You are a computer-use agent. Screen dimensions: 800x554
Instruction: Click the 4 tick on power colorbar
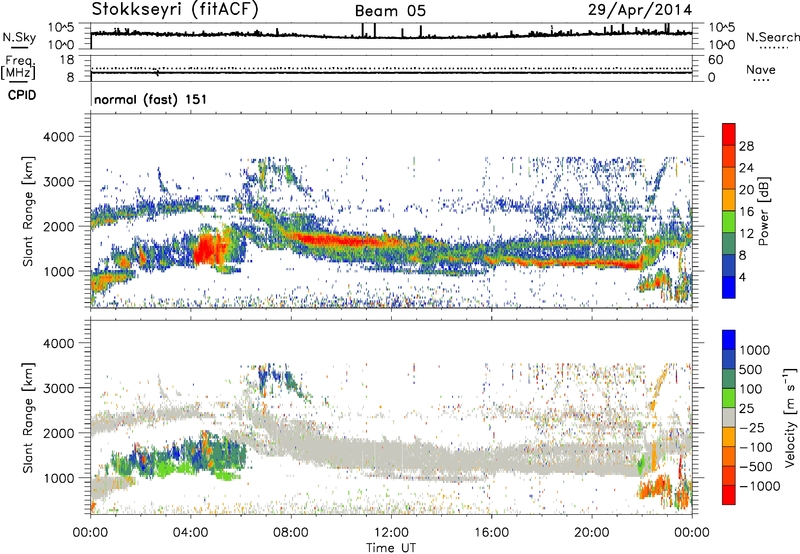[742, 277]
